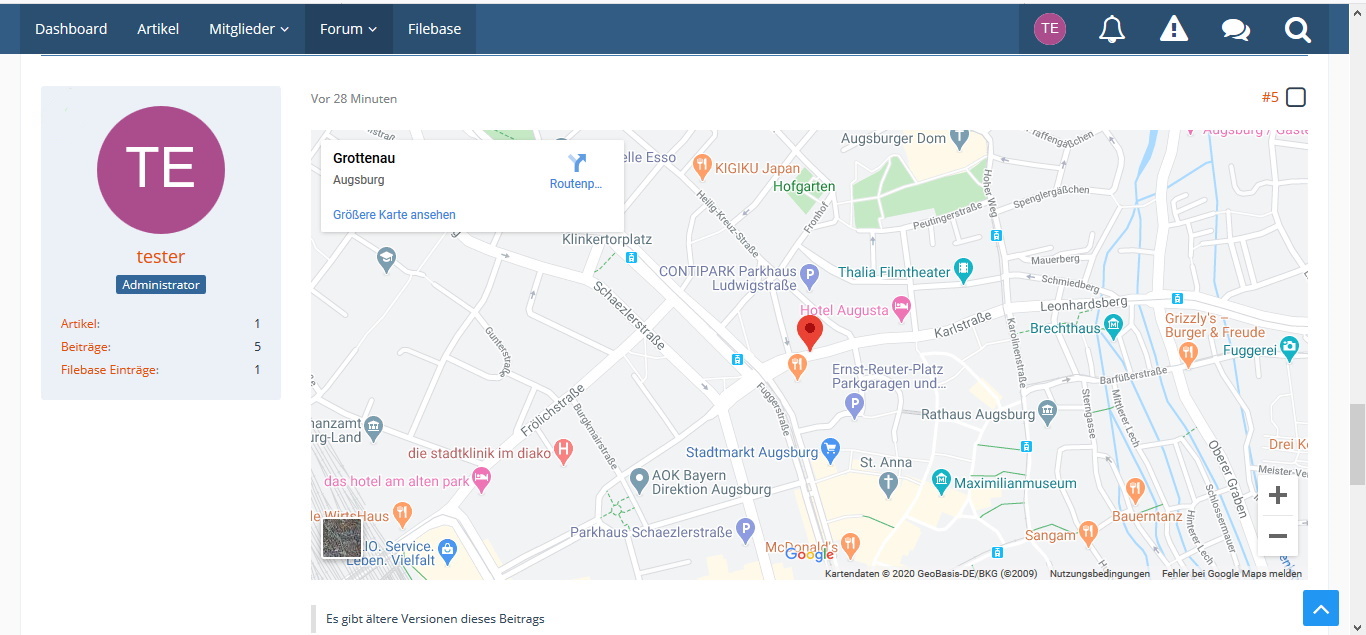Zoom out the map with minus button
This screenshot has height=635, width=1366.
coord(1277,536)
